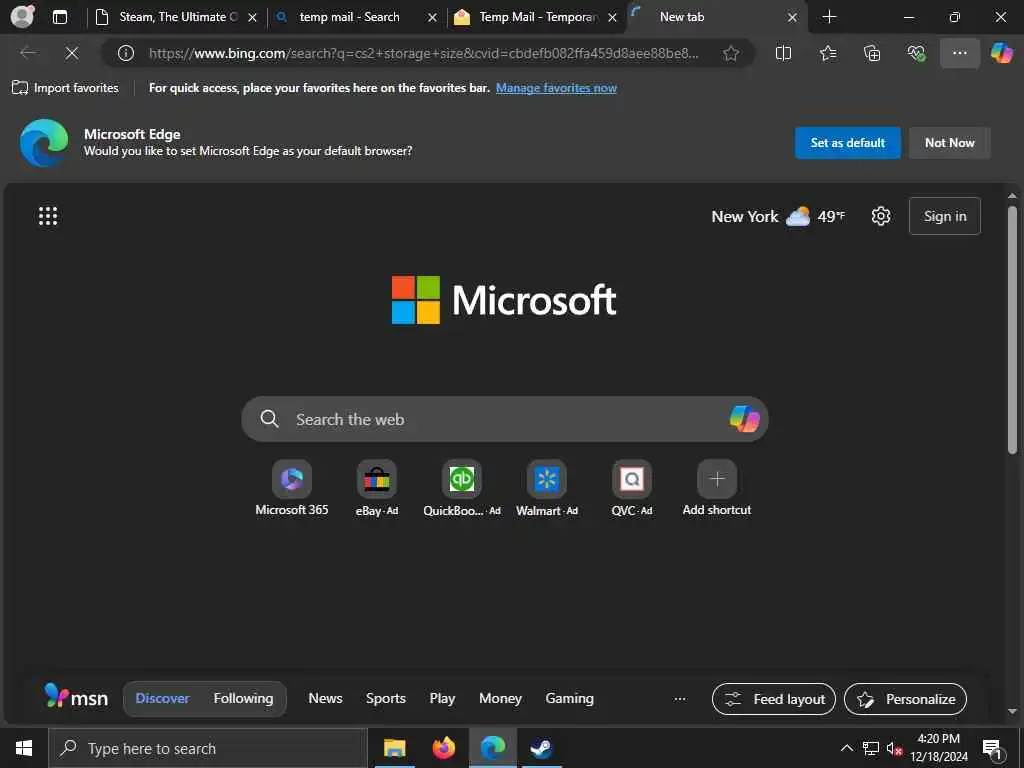Open the Favorites list icon

[827, 53]
